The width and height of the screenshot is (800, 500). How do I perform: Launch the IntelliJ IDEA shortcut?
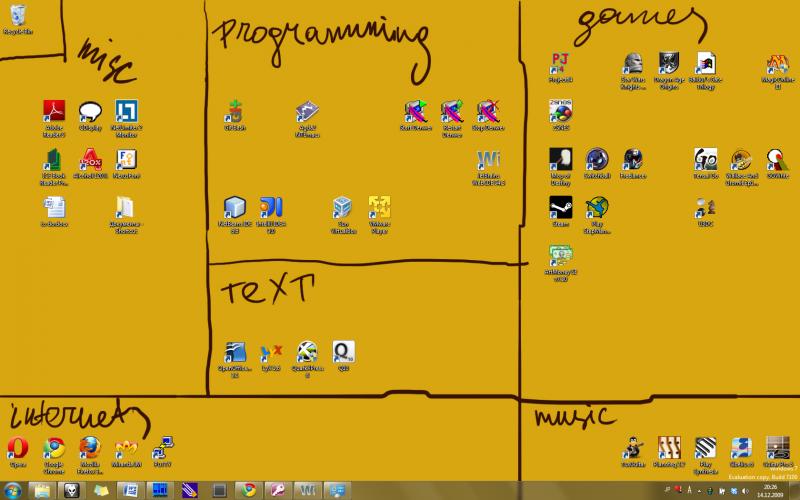click(x=271, y=208)
